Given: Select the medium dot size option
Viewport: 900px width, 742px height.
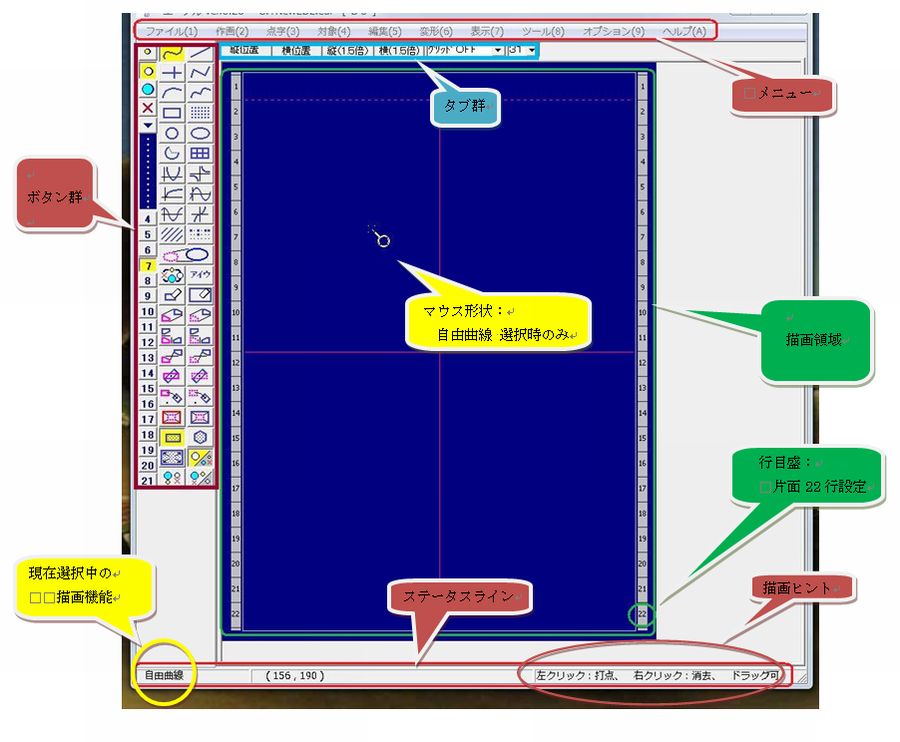Looking at the screenshot, I should [148, 71].
